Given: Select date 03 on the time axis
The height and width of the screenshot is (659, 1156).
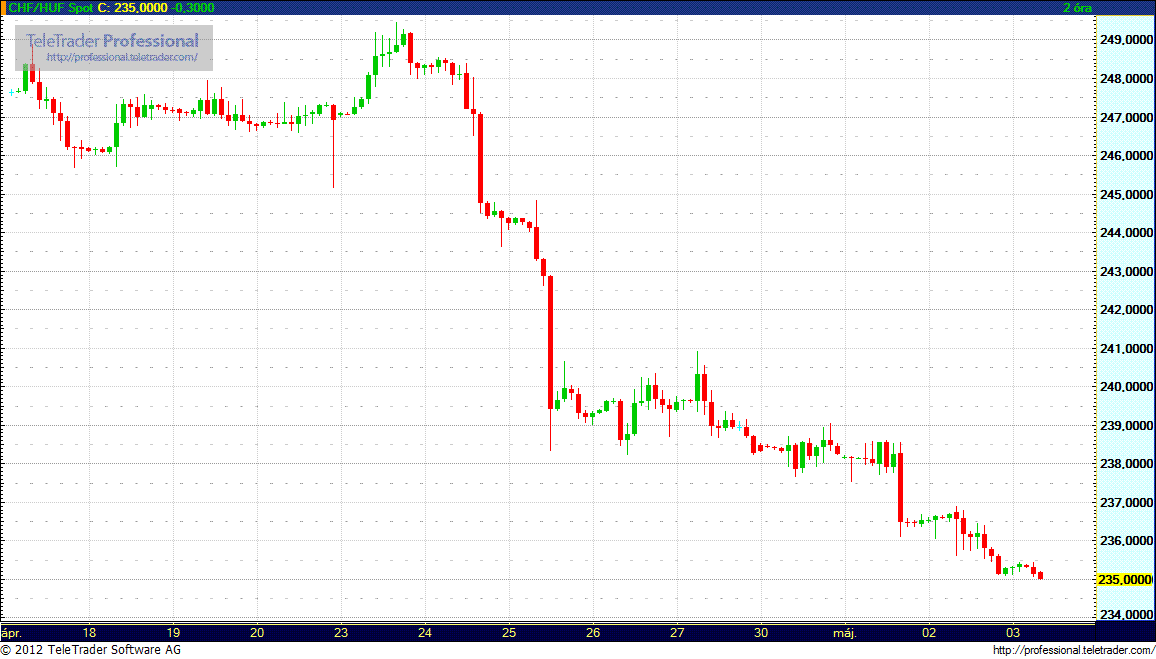Looking at the screenshot, I should [1013, 632].
